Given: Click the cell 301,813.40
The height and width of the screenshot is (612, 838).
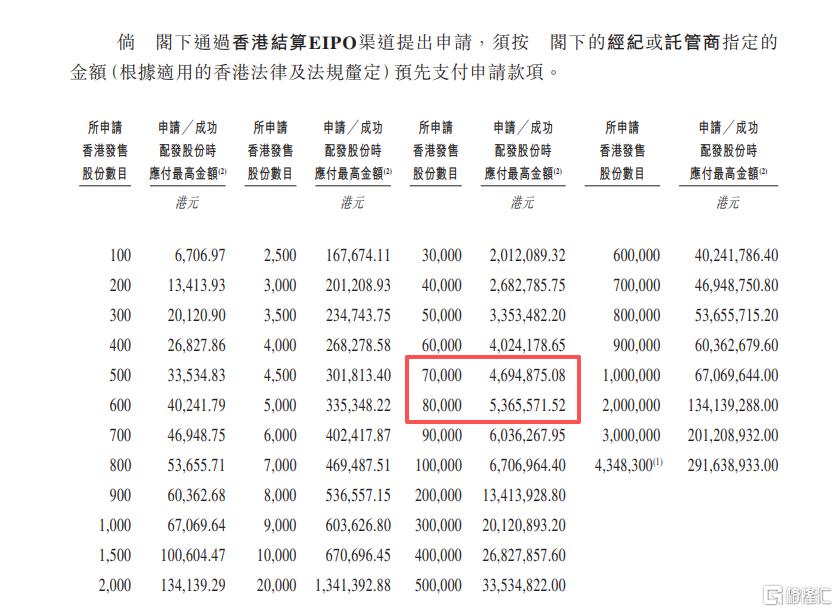Looking at the screenshot, I should 358,375.
